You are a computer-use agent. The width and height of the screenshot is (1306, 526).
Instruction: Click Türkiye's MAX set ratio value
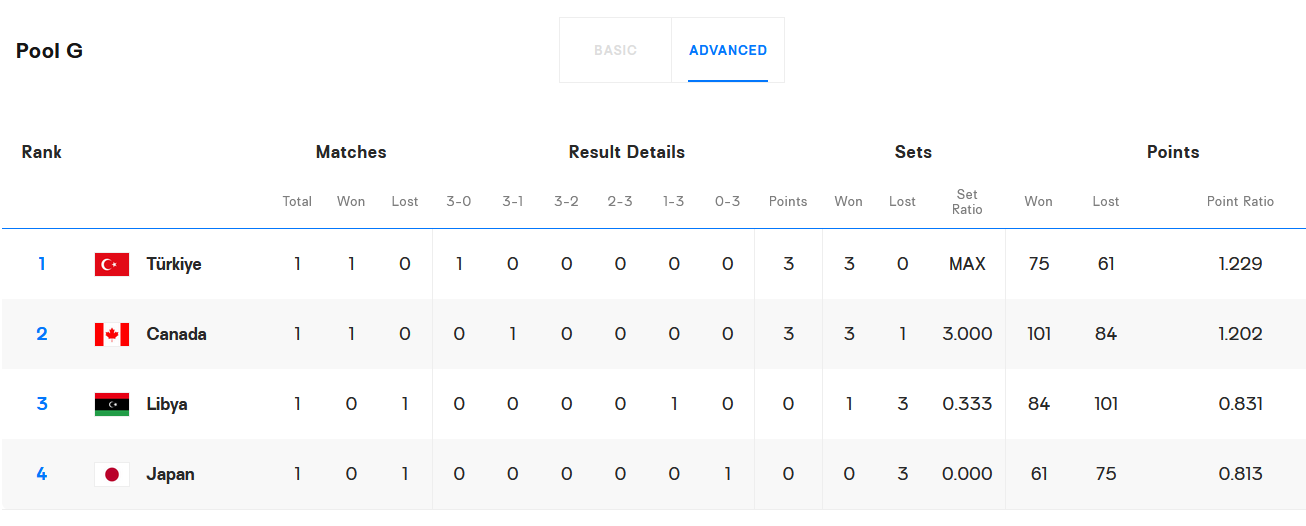tap(967, 264)
